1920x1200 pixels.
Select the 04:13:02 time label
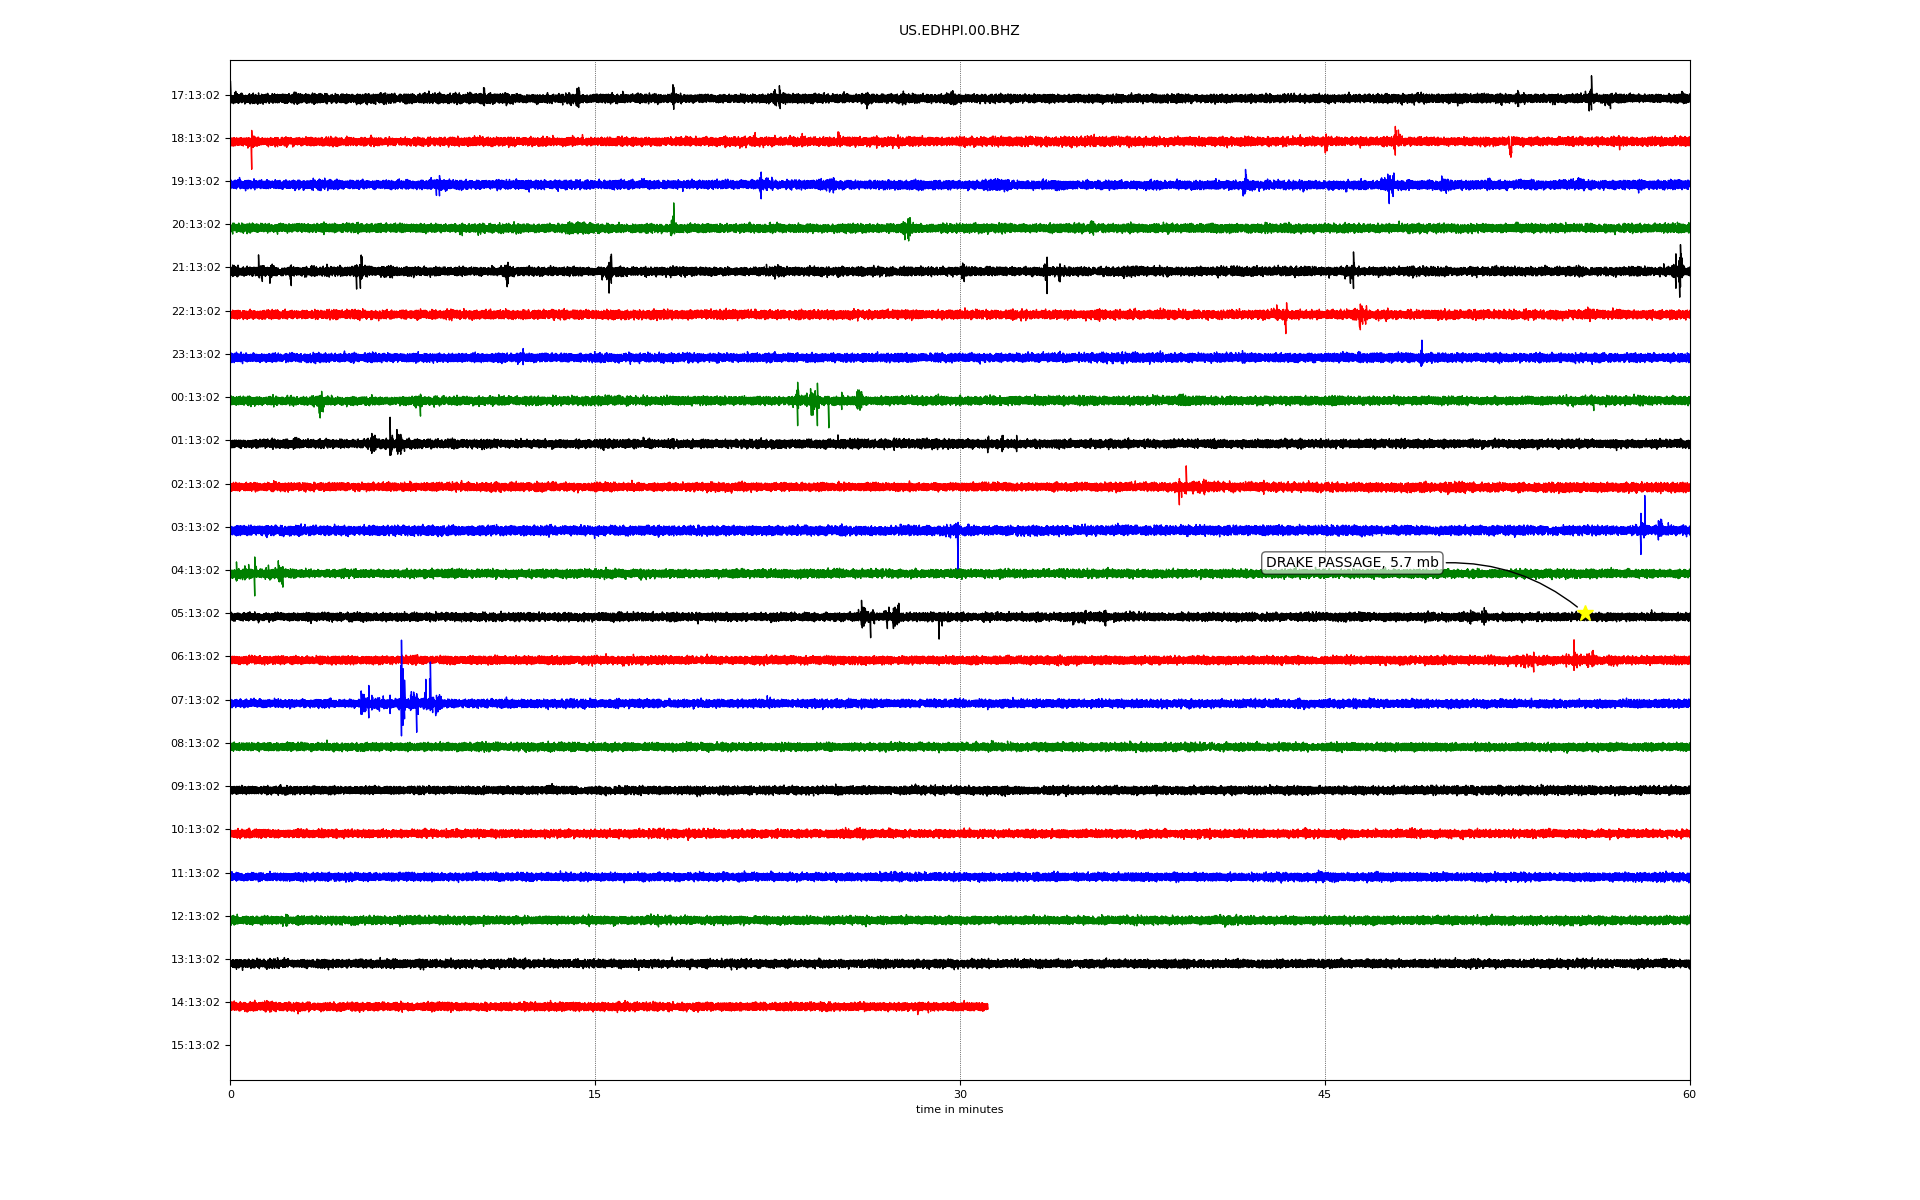click(x=195, y=571)
